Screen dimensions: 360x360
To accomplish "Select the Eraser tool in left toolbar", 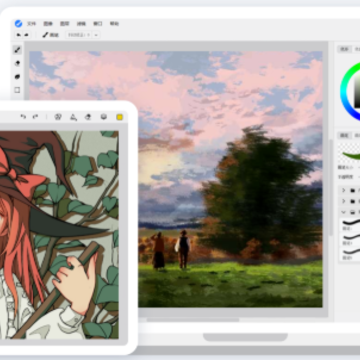I will [x=17, y=63].
